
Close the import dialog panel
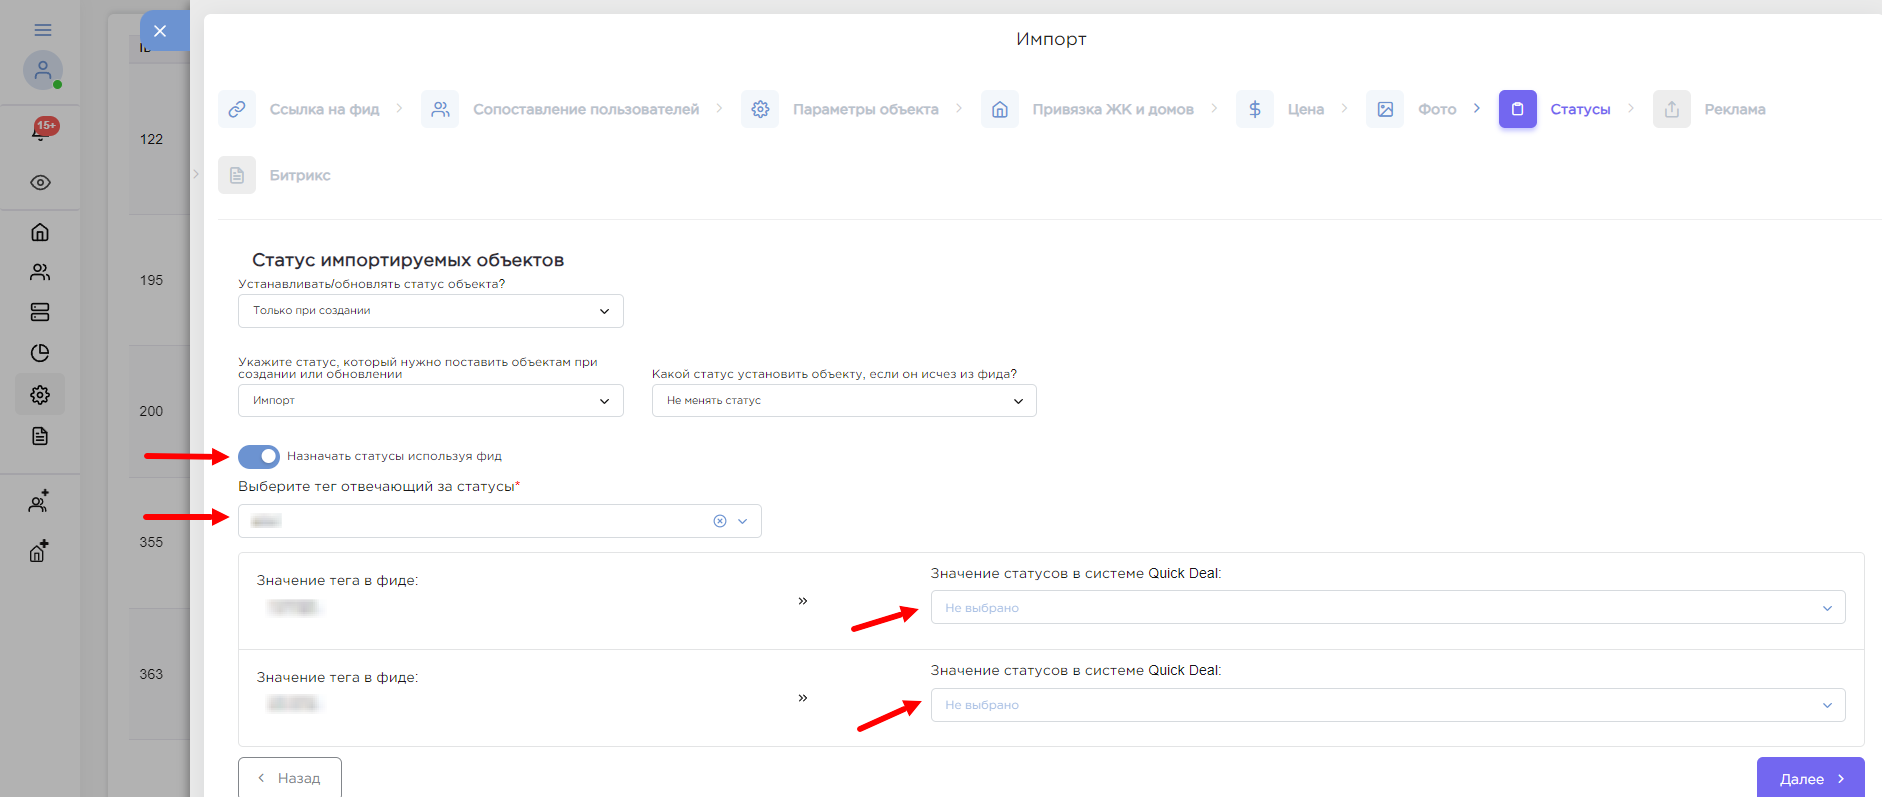pyautogui.click(x=160, y=31)
